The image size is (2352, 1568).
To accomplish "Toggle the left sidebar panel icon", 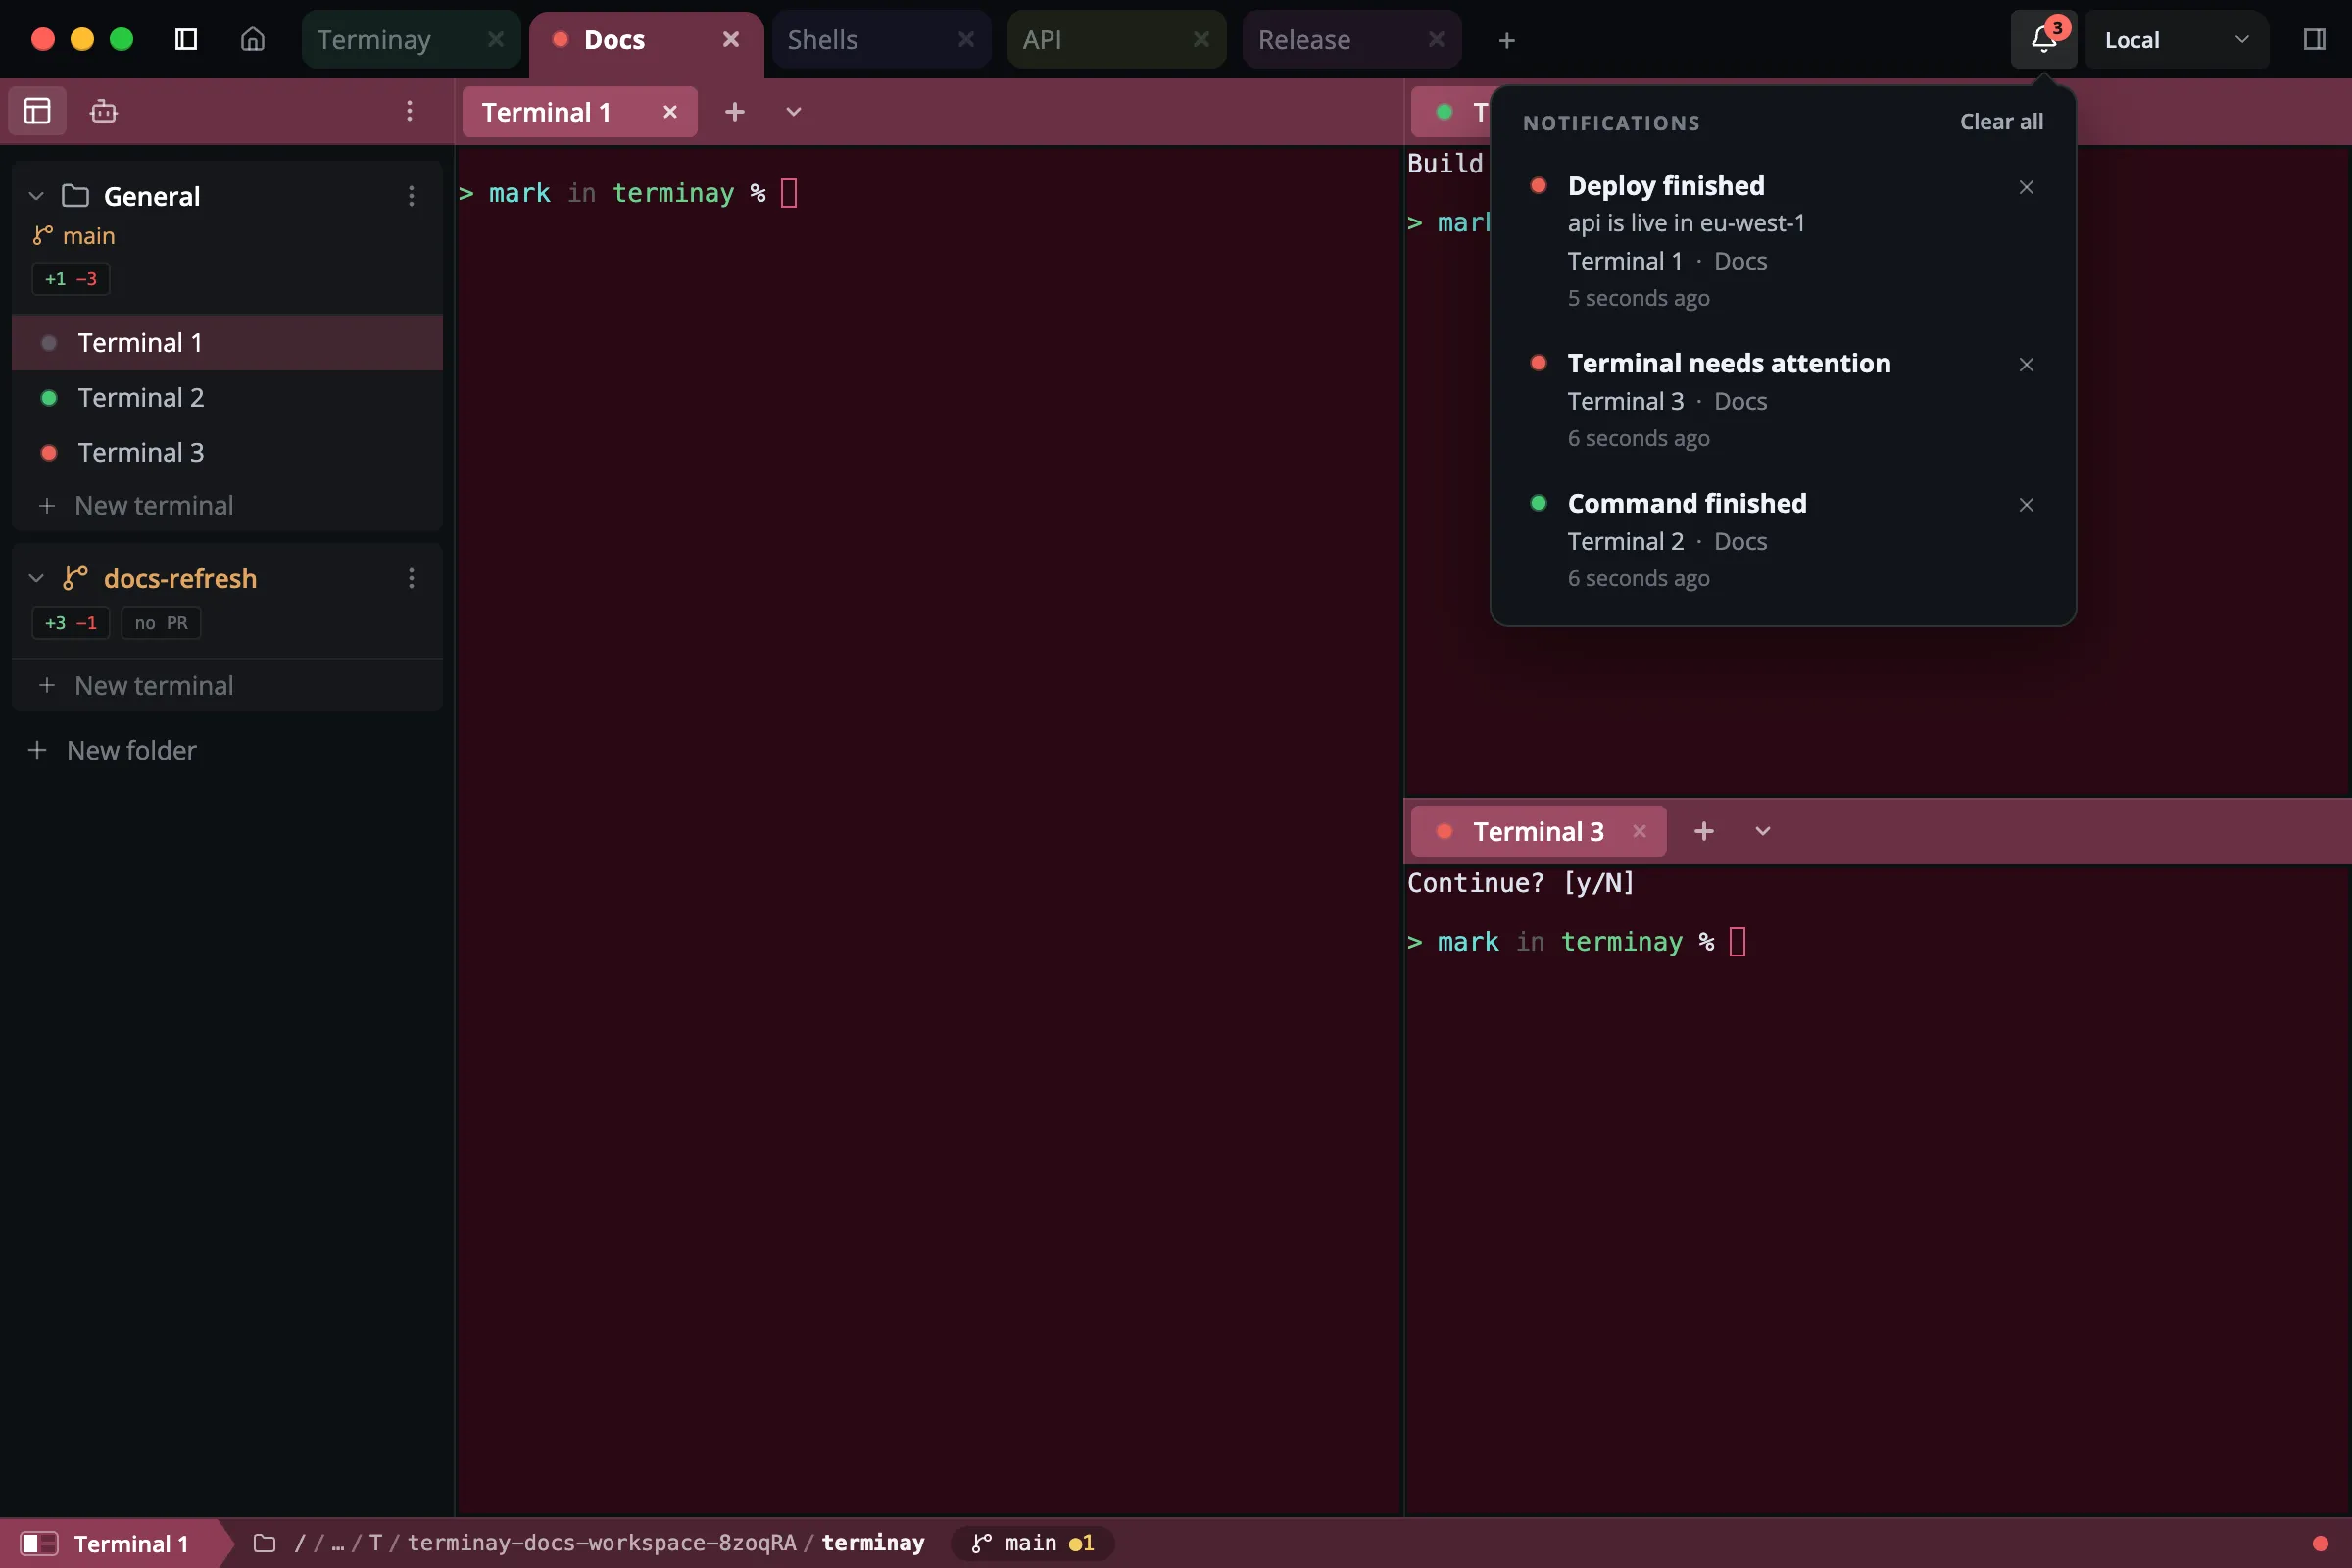I will pyautogui.click(x=186, y=39).
